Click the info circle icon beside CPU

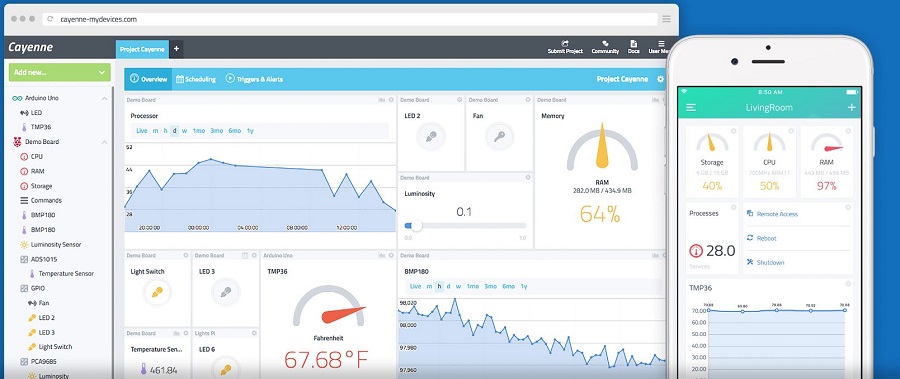[24, 157]
